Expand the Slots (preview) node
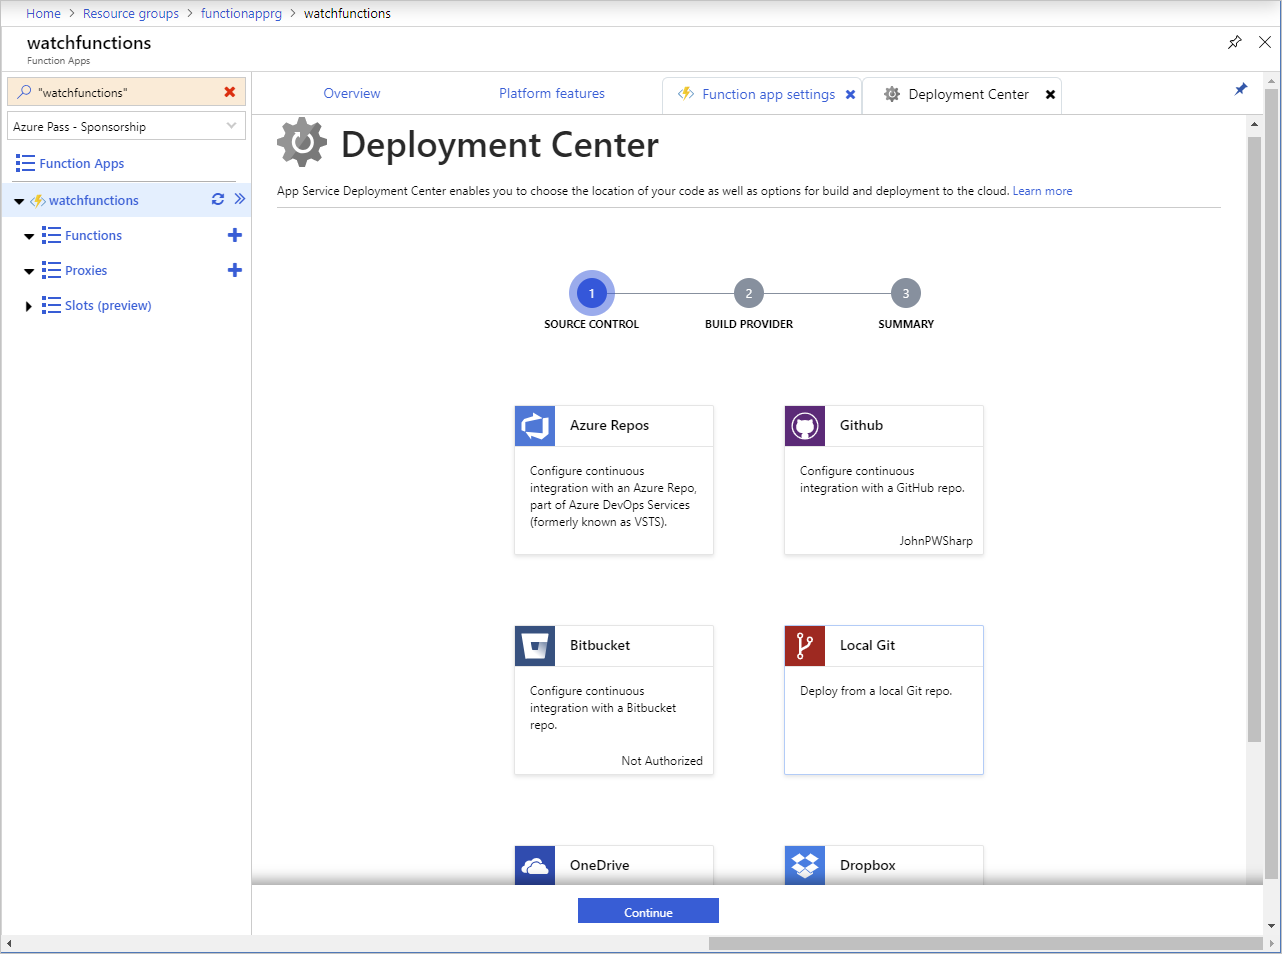The height and width of the screenshot is (954, 1282). pyautogui.click(x=28, y=306)
